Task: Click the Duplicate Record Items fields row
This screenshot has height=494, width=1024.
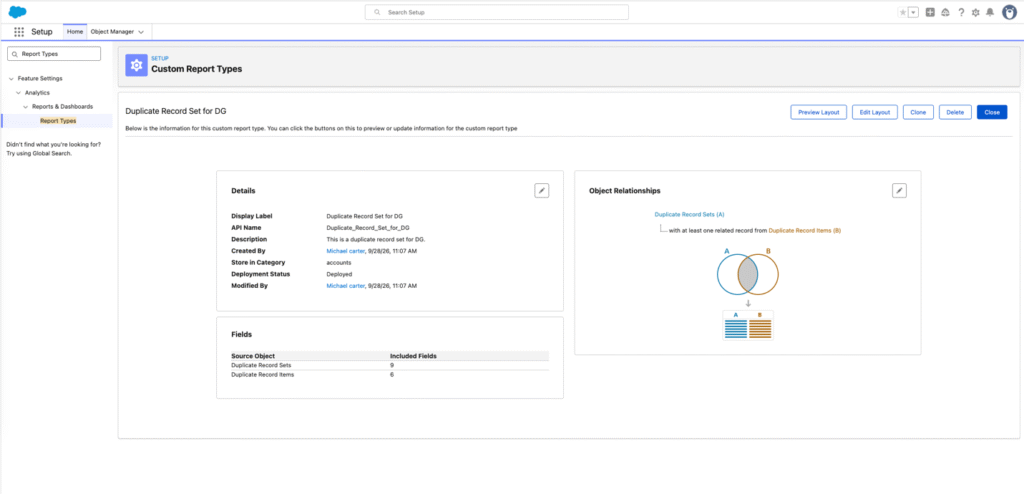Action: 390,374
